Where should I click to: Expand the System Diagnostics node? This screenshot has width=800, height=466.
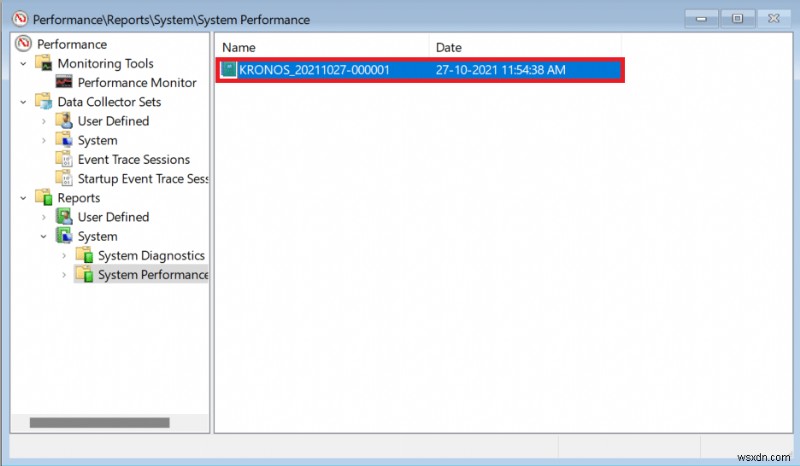[x=64, y=256]
